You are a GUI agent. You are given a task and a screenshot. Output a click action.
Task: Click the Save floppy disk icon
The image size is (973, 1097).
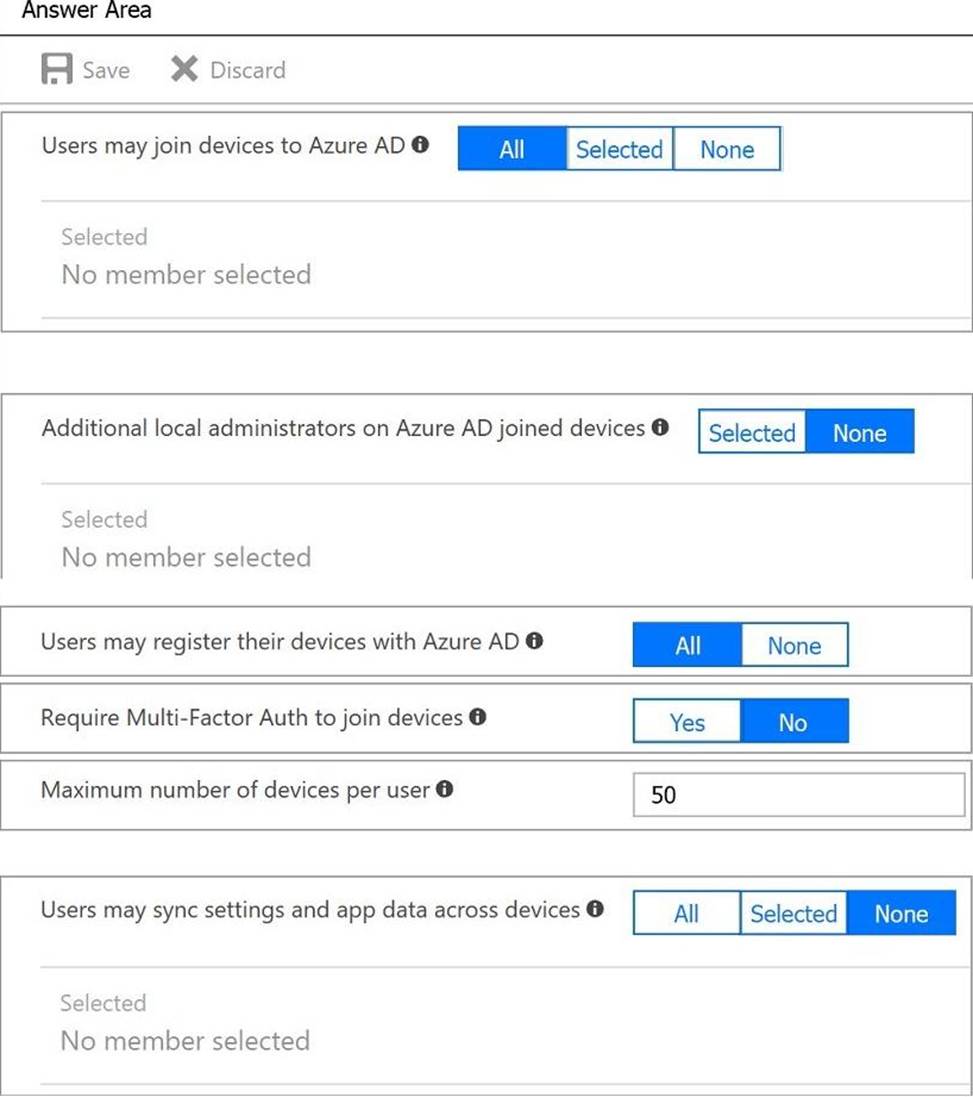click(x=56, y=70)
